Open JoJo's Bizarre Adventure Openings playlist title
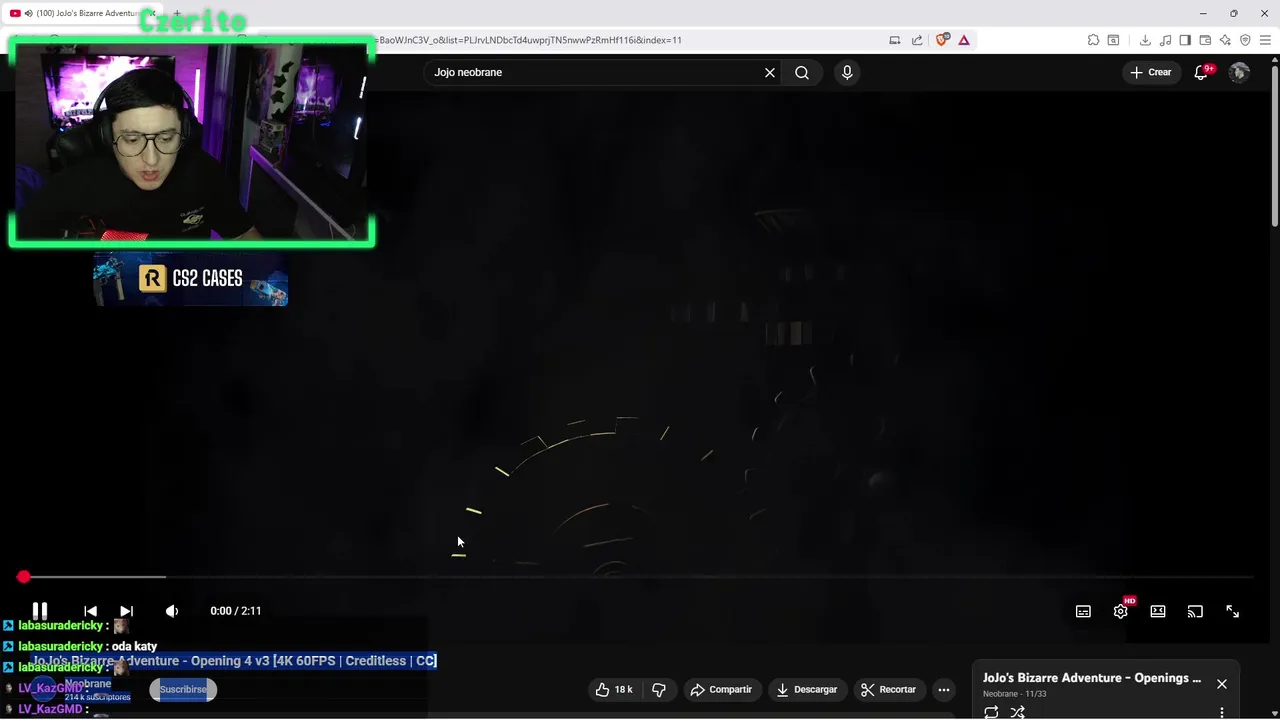This screenshot has height=720, width=1280. click(1092, 678)
